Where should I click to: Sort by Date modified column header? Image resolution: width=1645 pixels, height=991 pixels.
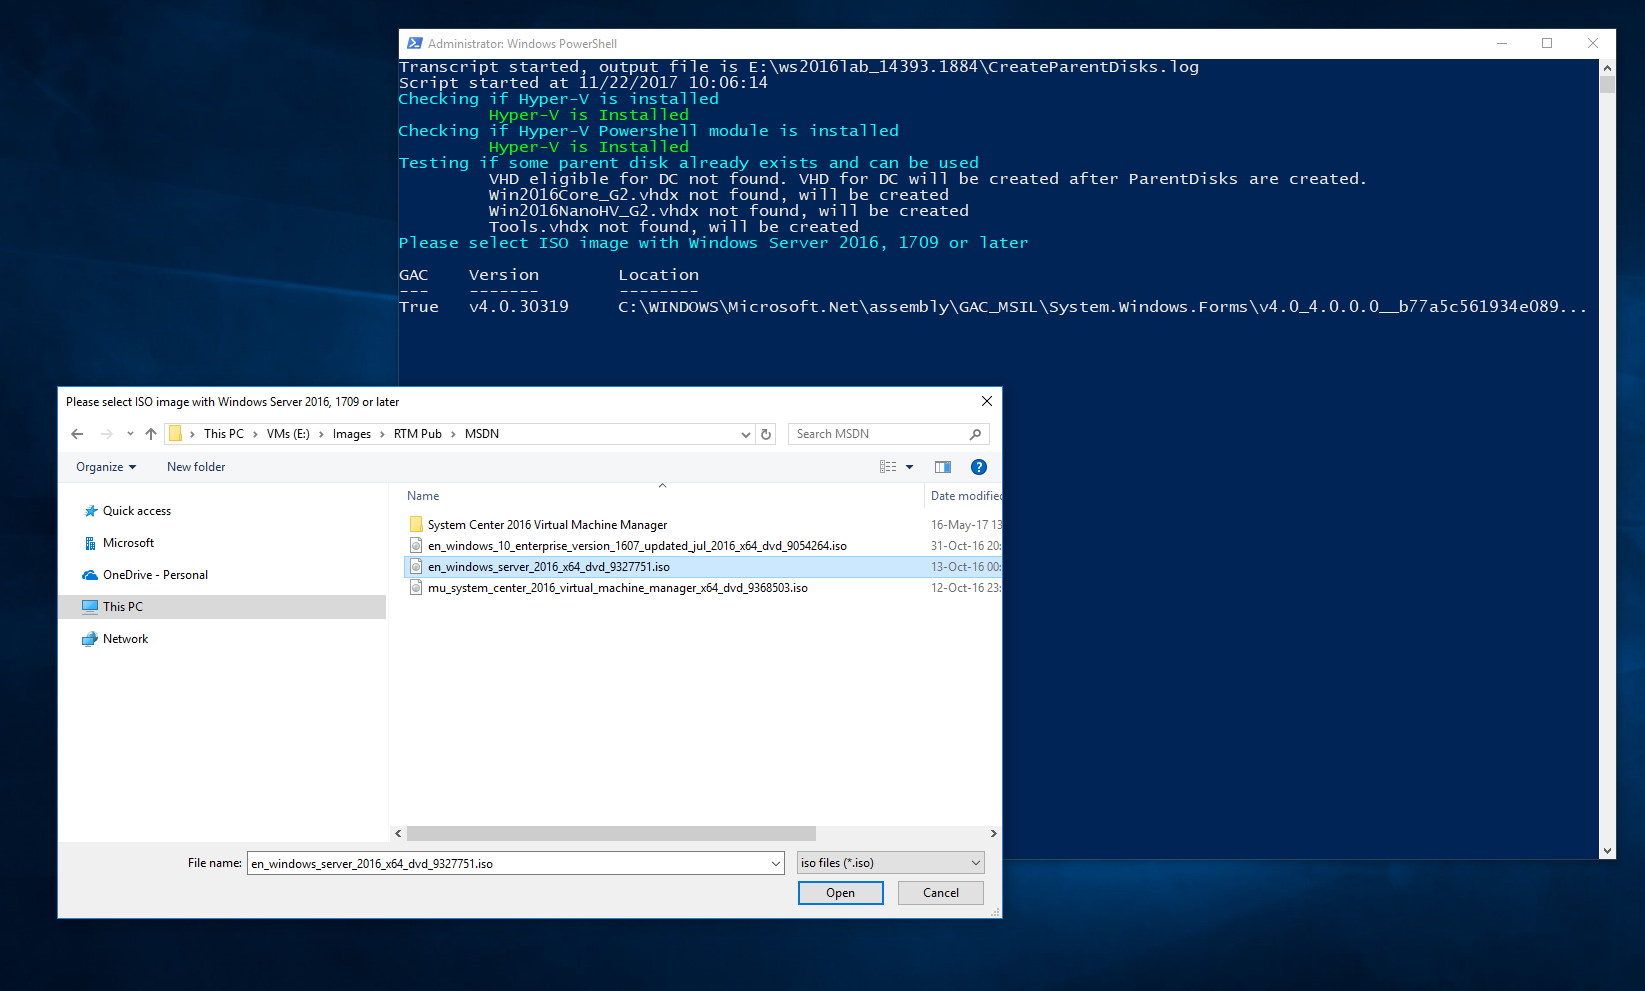tap(965, 496)
